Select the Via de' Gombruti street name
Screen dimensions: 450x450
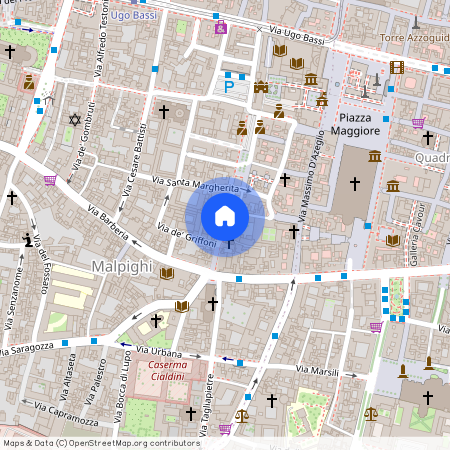coord(83,136)
